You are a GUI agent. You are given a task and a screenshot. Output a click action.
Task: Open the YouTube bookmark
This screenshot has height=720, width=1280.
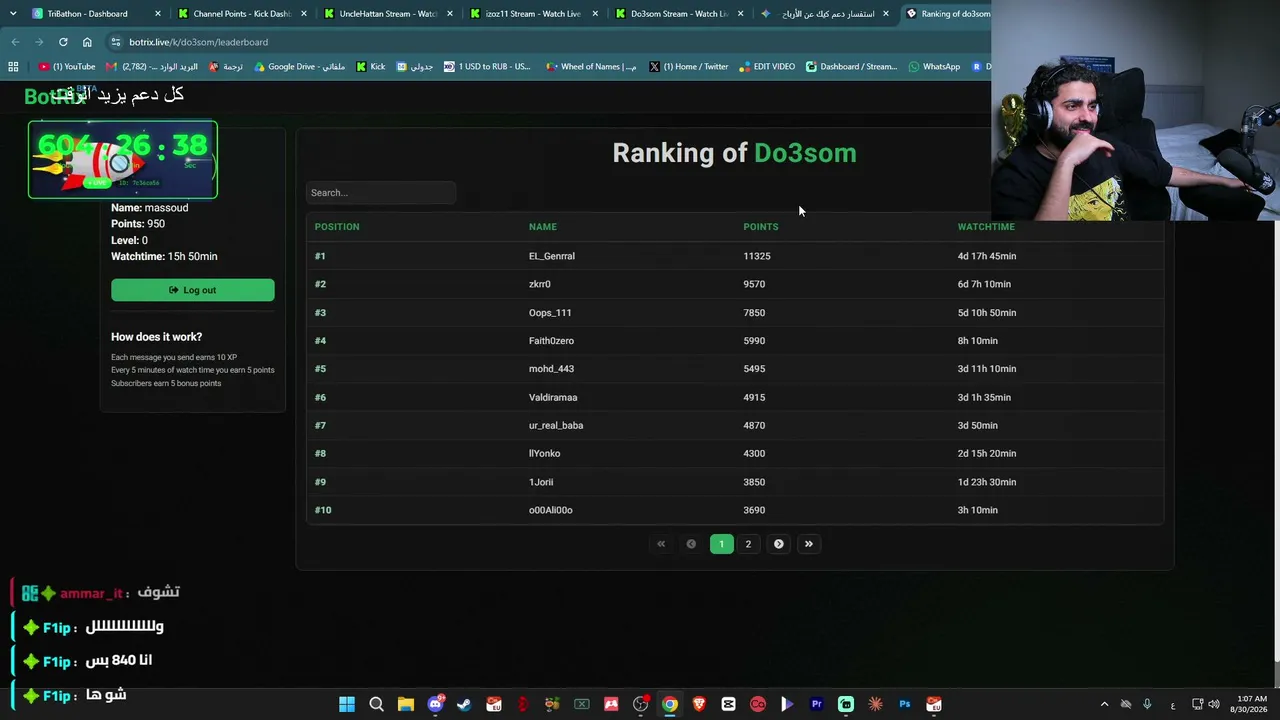point(67,67)
